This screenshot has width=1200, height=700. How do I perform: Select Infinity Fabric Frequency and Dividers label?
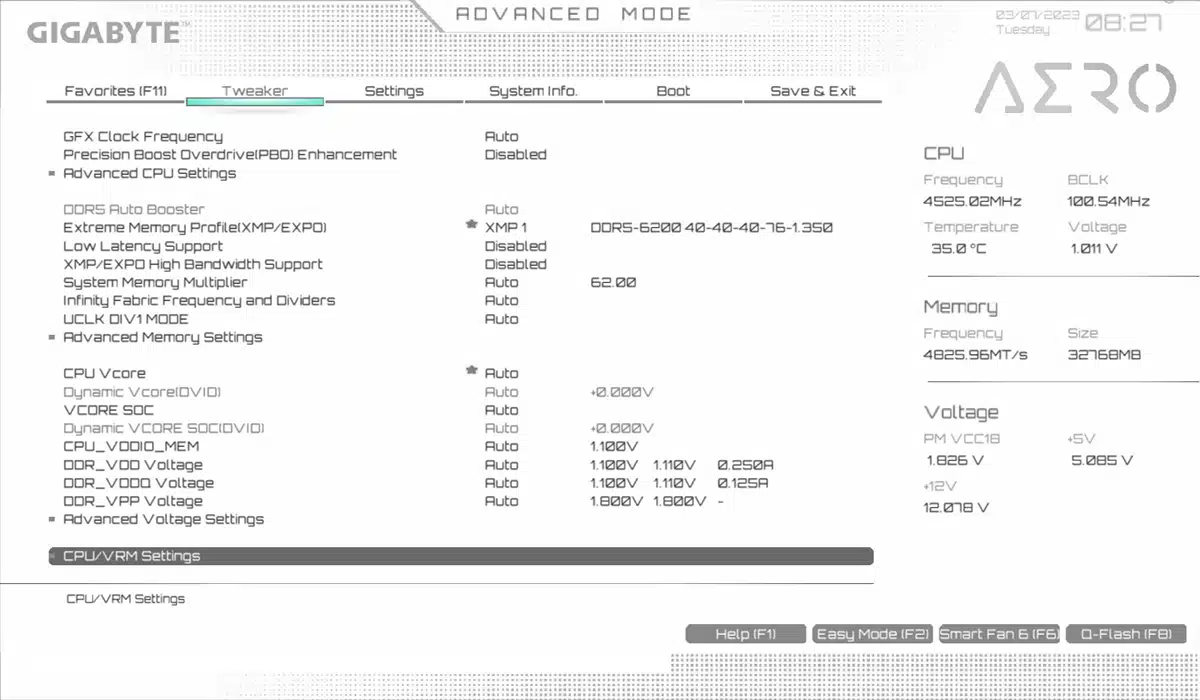tap(199, 300)
